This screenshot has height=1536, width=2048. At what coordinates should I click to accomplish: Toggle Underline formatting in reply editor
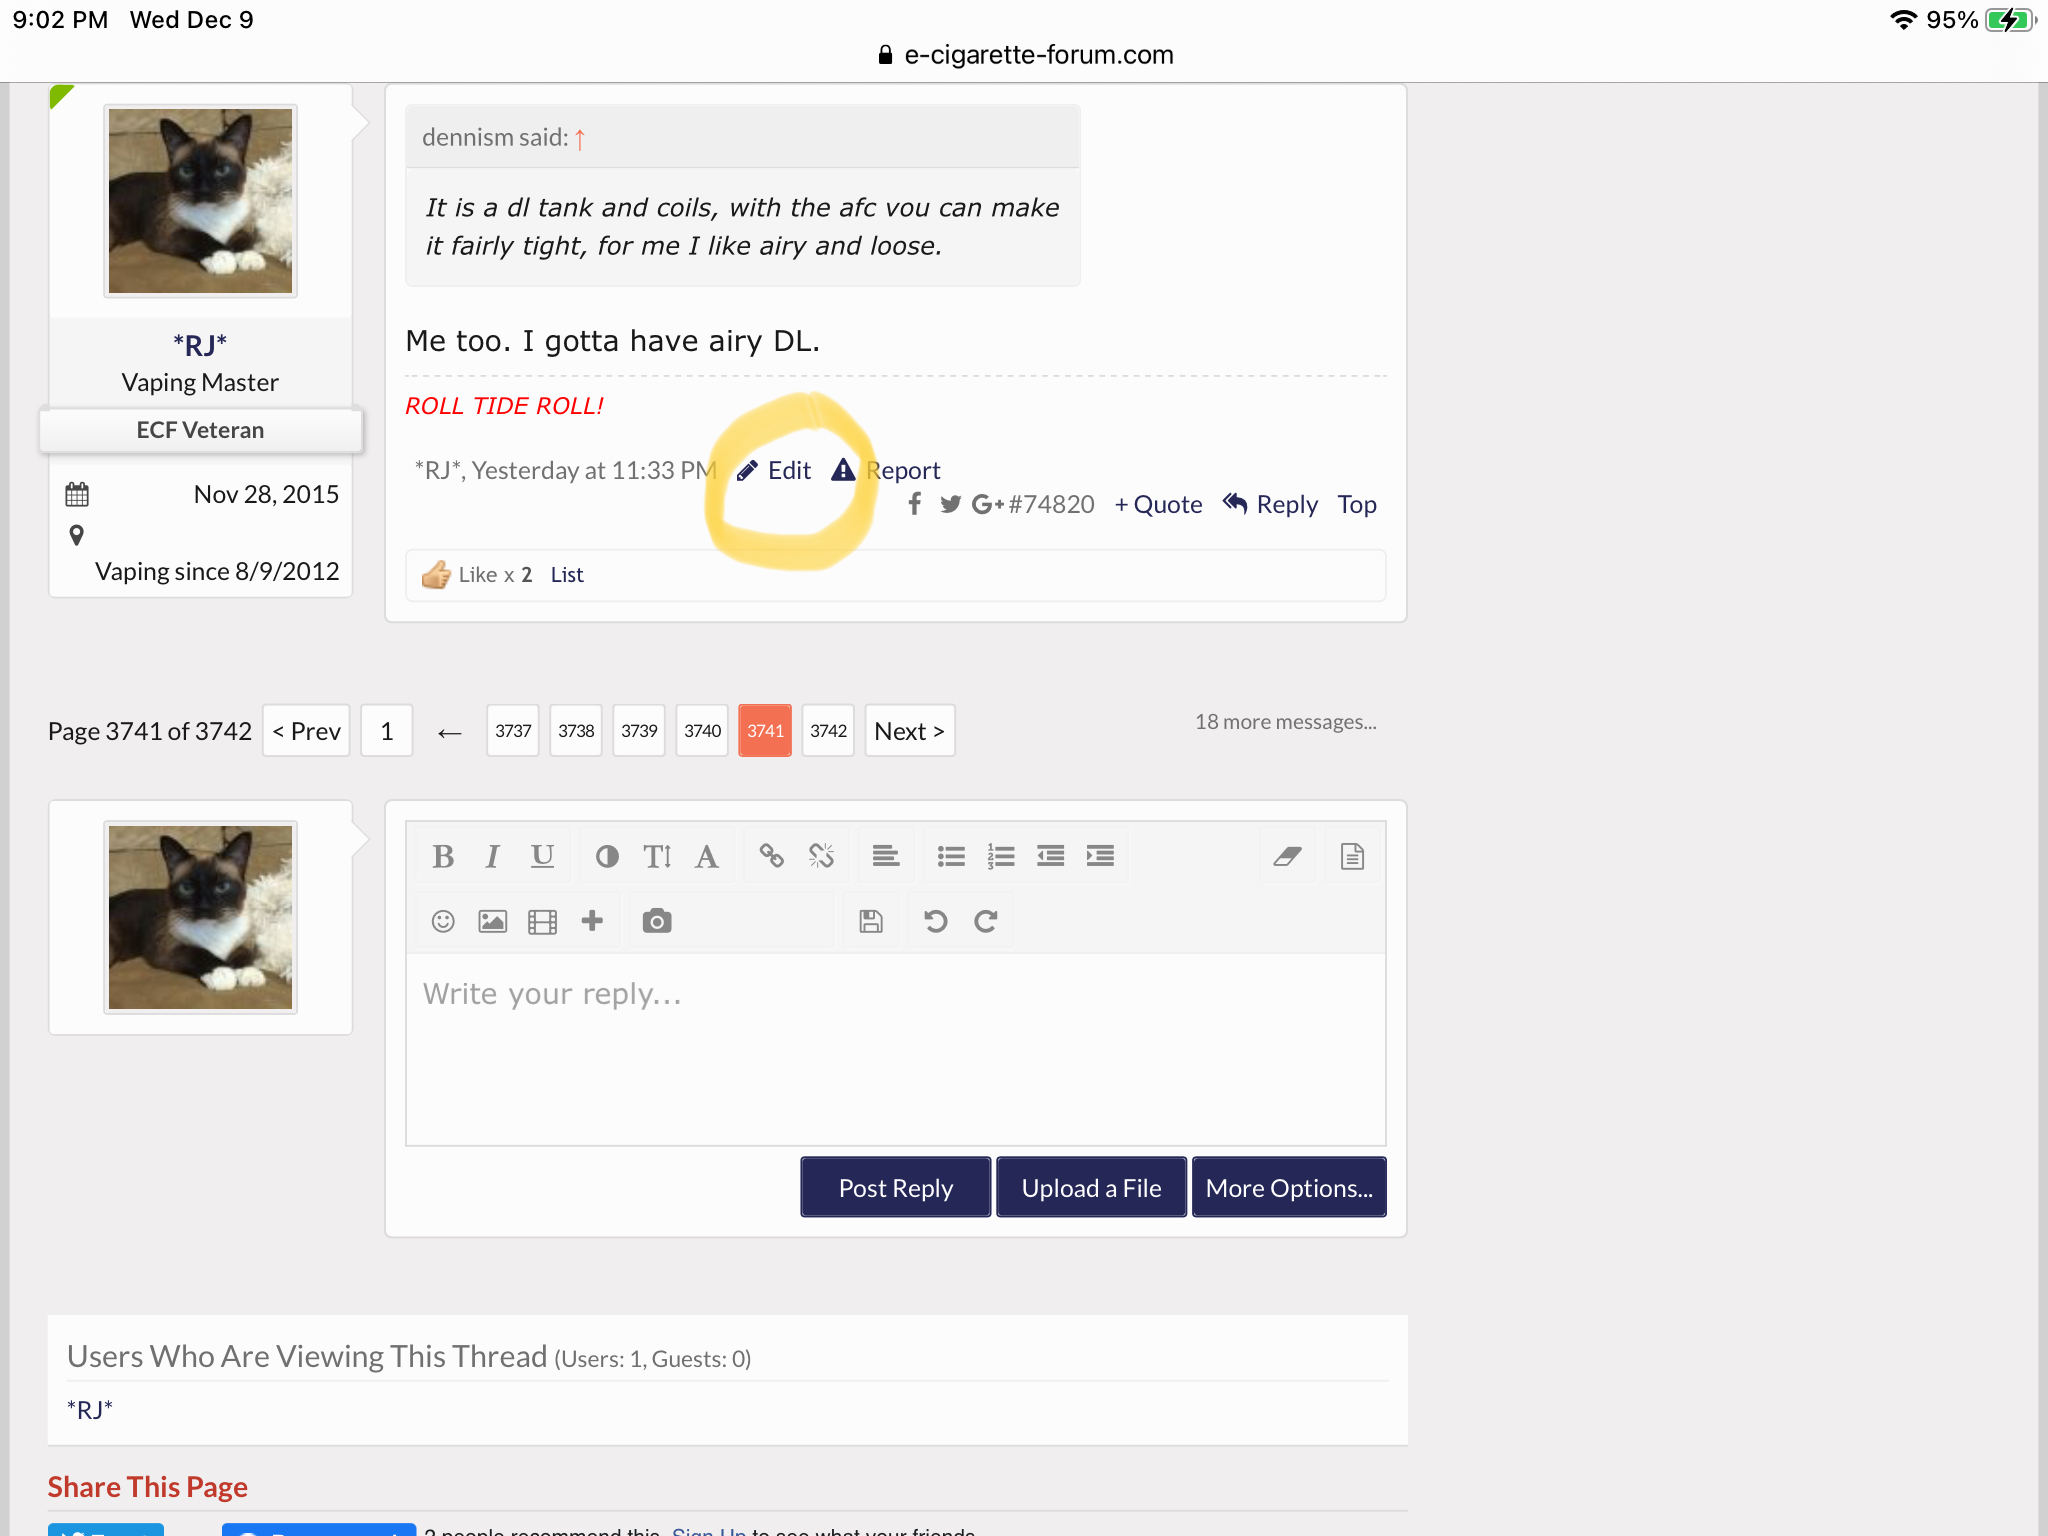point(542,856)
